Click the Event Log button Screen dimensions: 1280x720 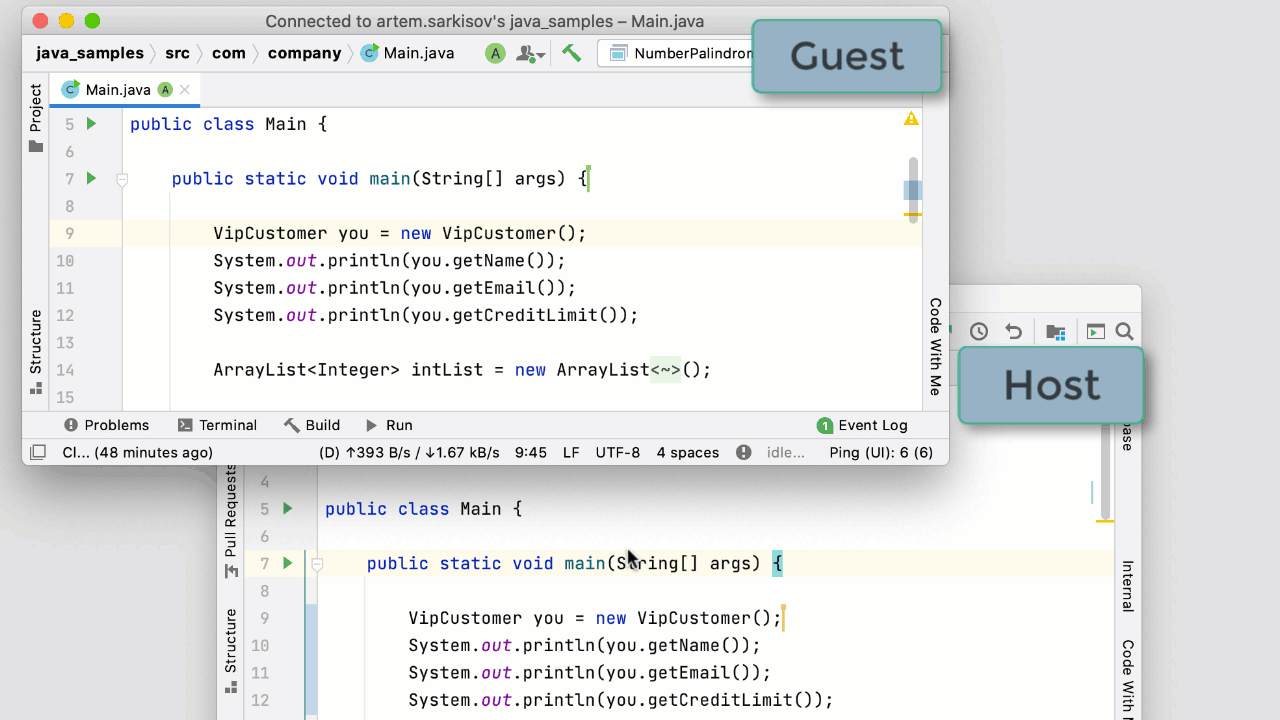point(862,425)
